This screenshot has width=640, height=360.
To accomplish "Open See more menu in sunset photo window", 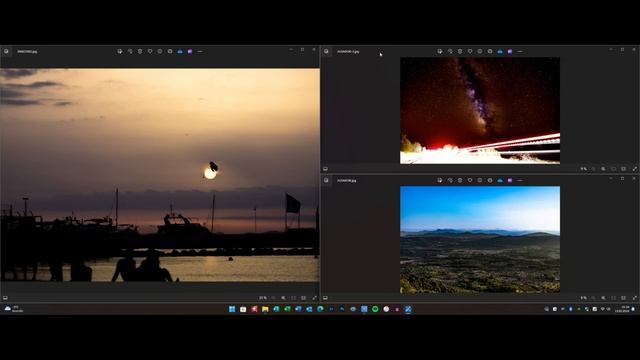I will pyautogui.click(x=200, y=51).
